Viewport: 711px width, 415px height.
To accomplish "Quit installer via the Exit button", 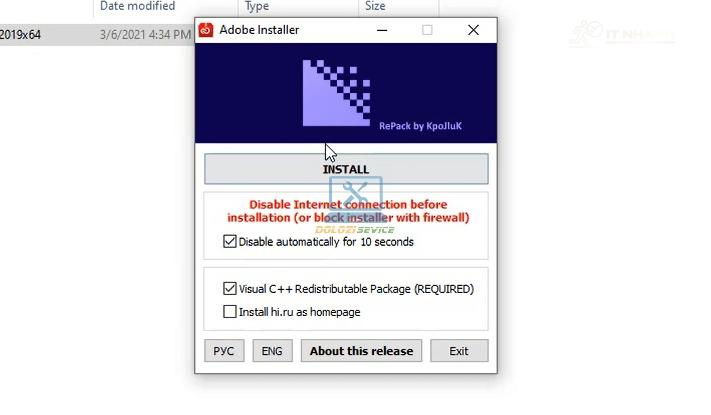I will click(x=459, y=351).
